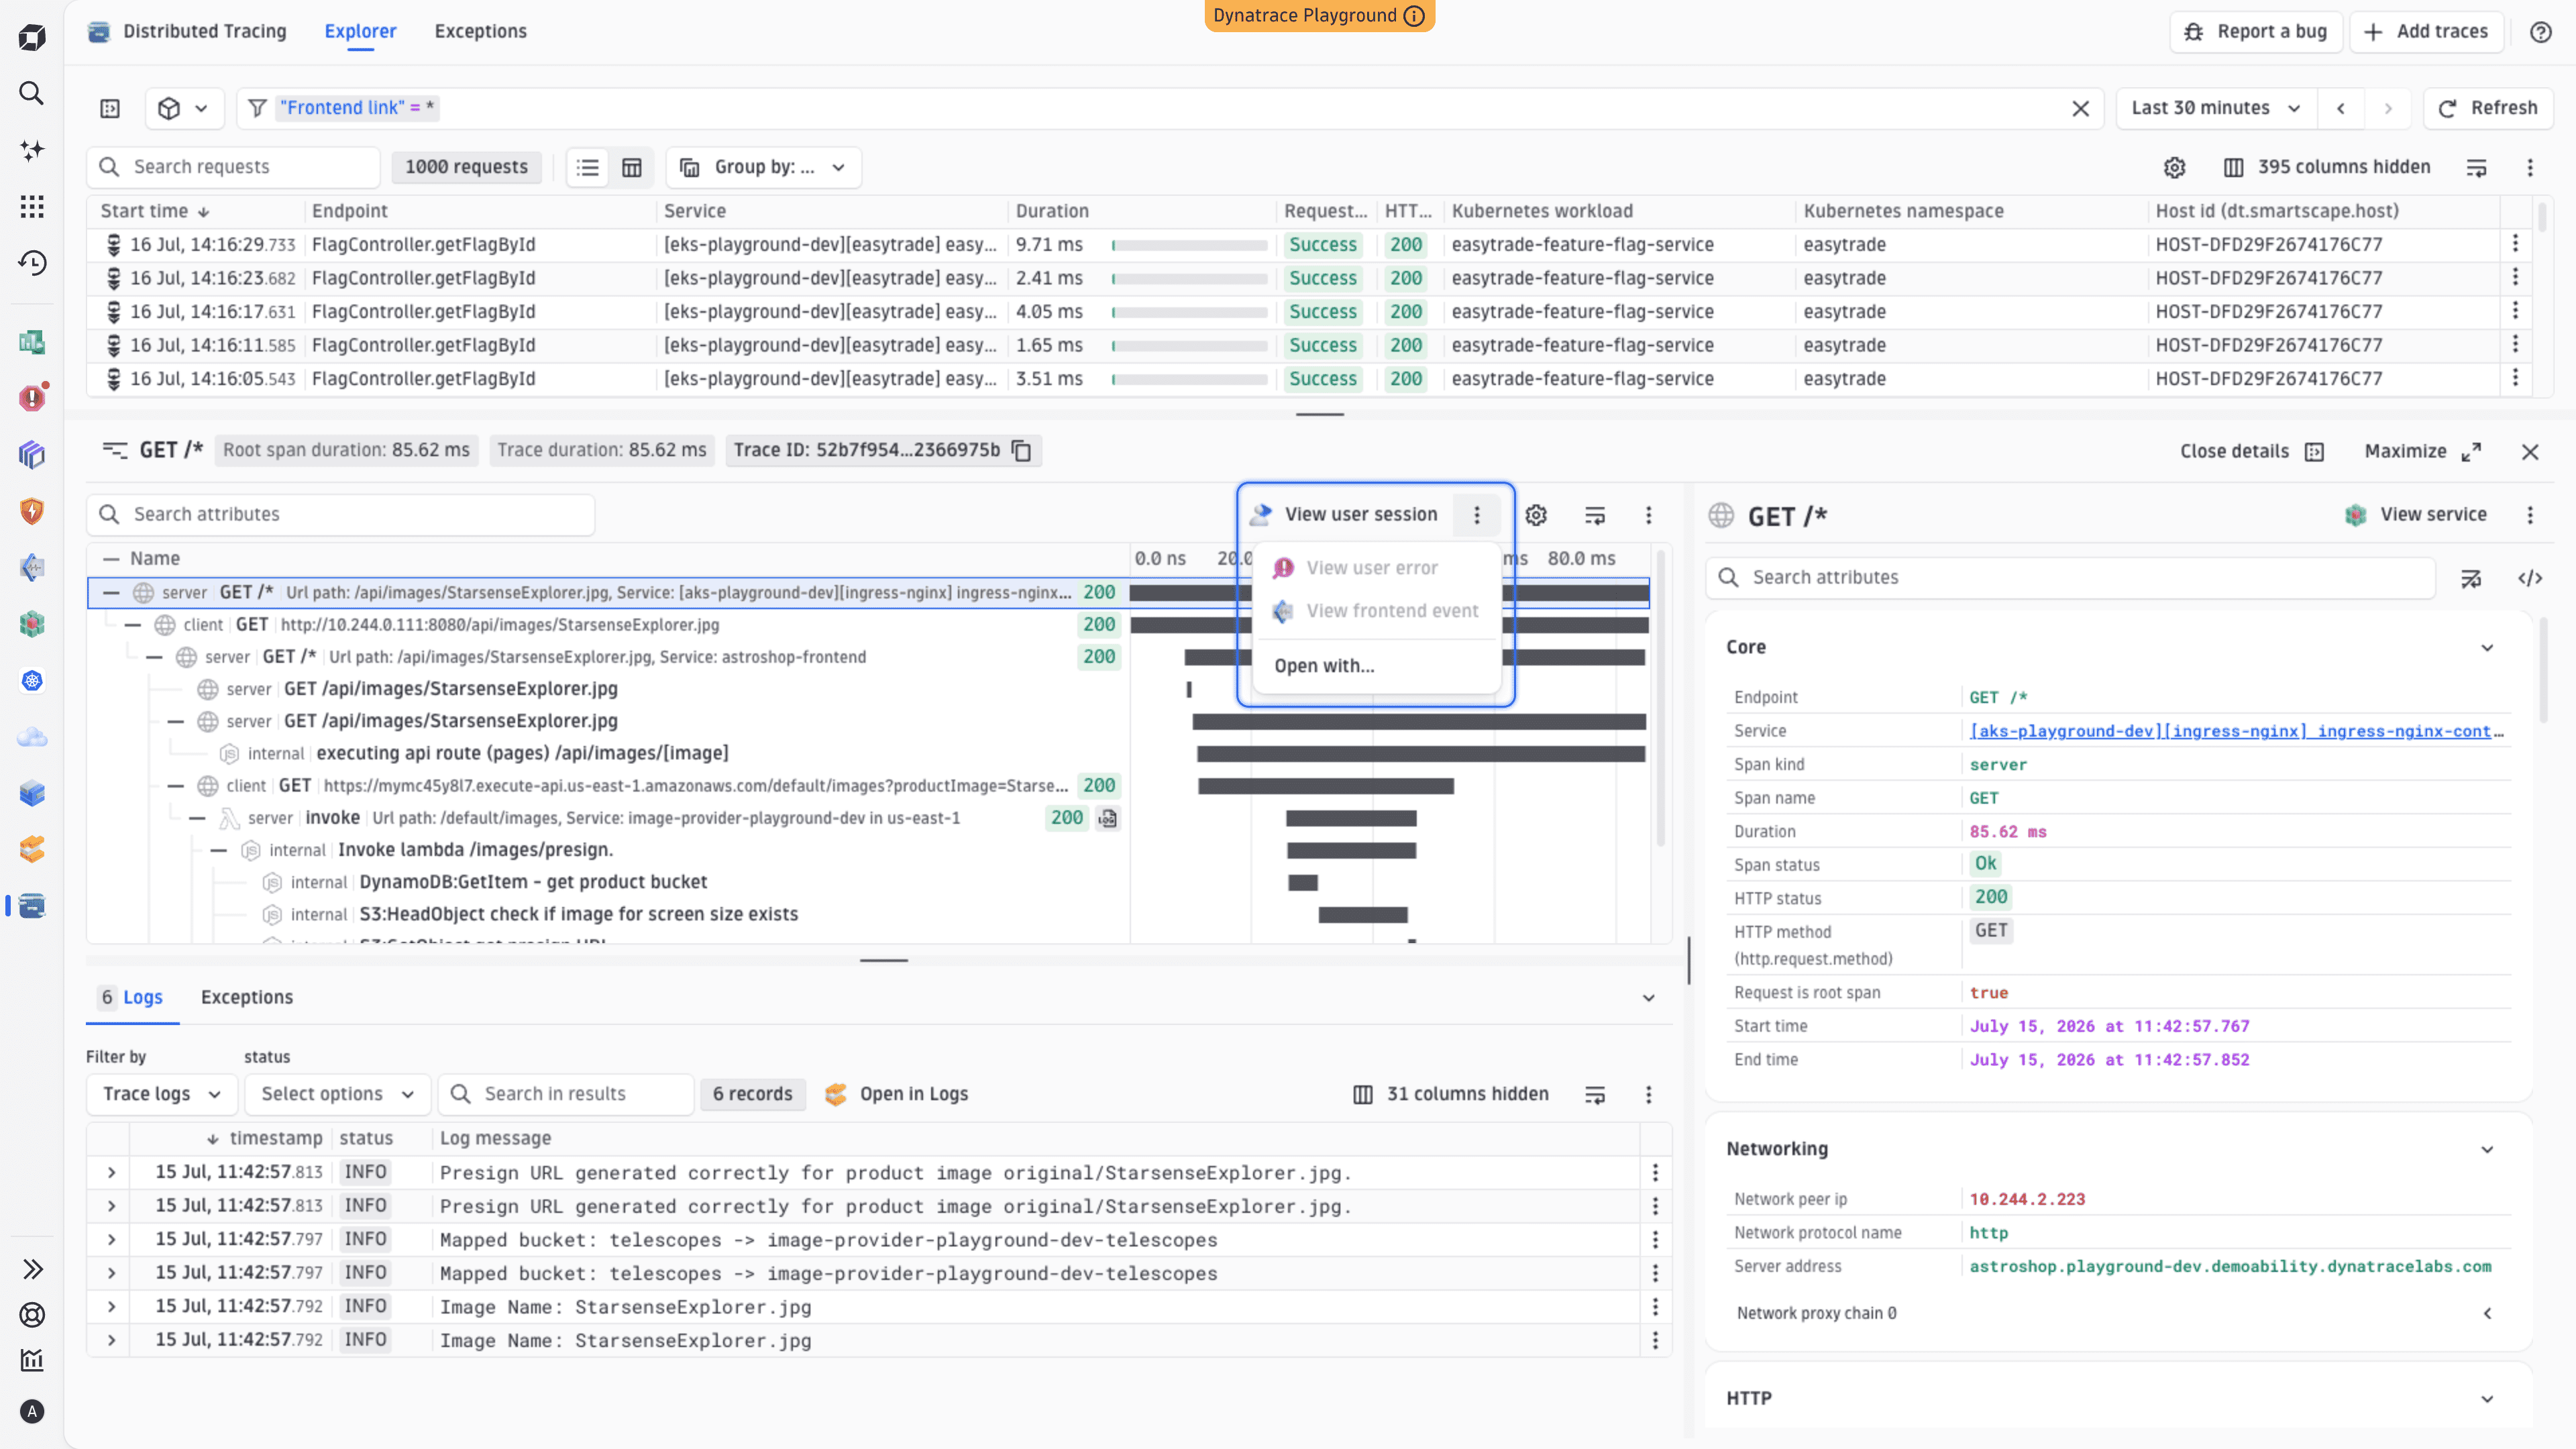
Task: Open the status Select options dropdown
Action: [x=338, y=1094]
